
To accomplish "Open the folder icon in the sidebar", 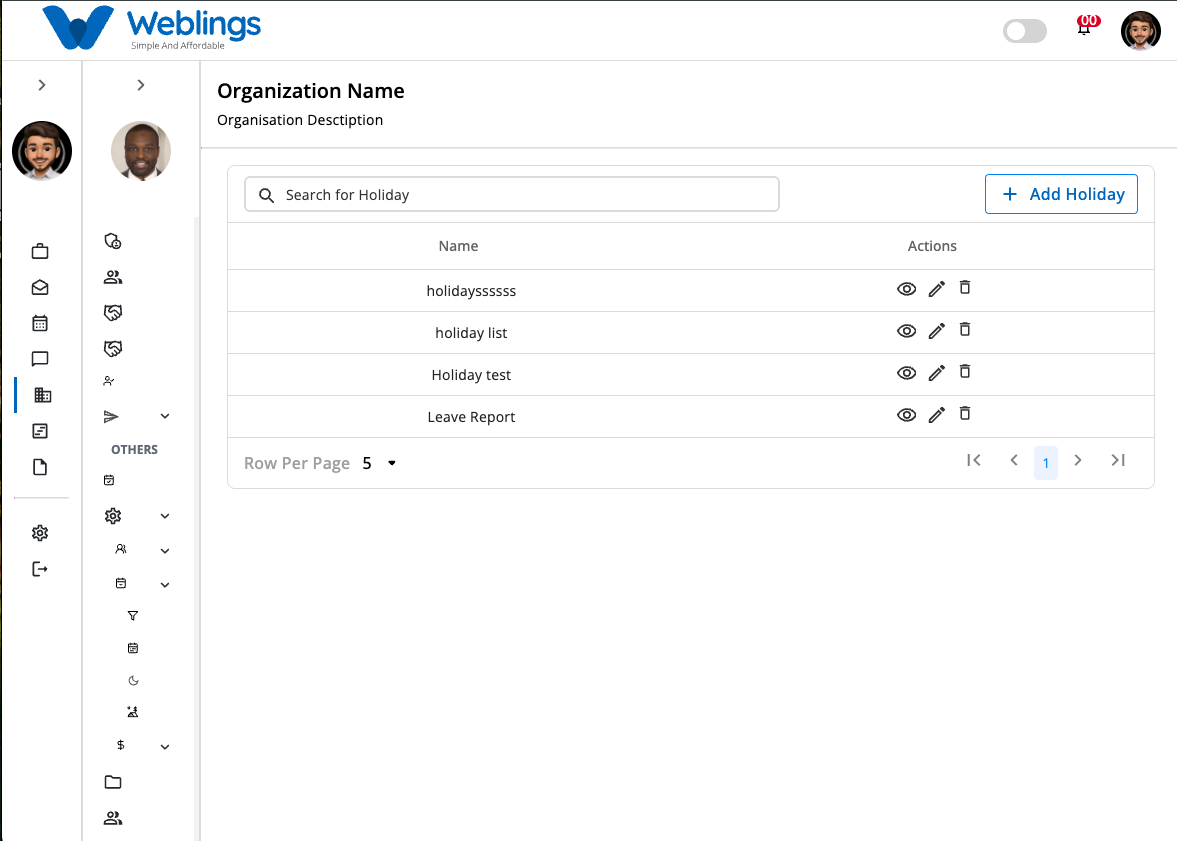I will pos(113,782).
